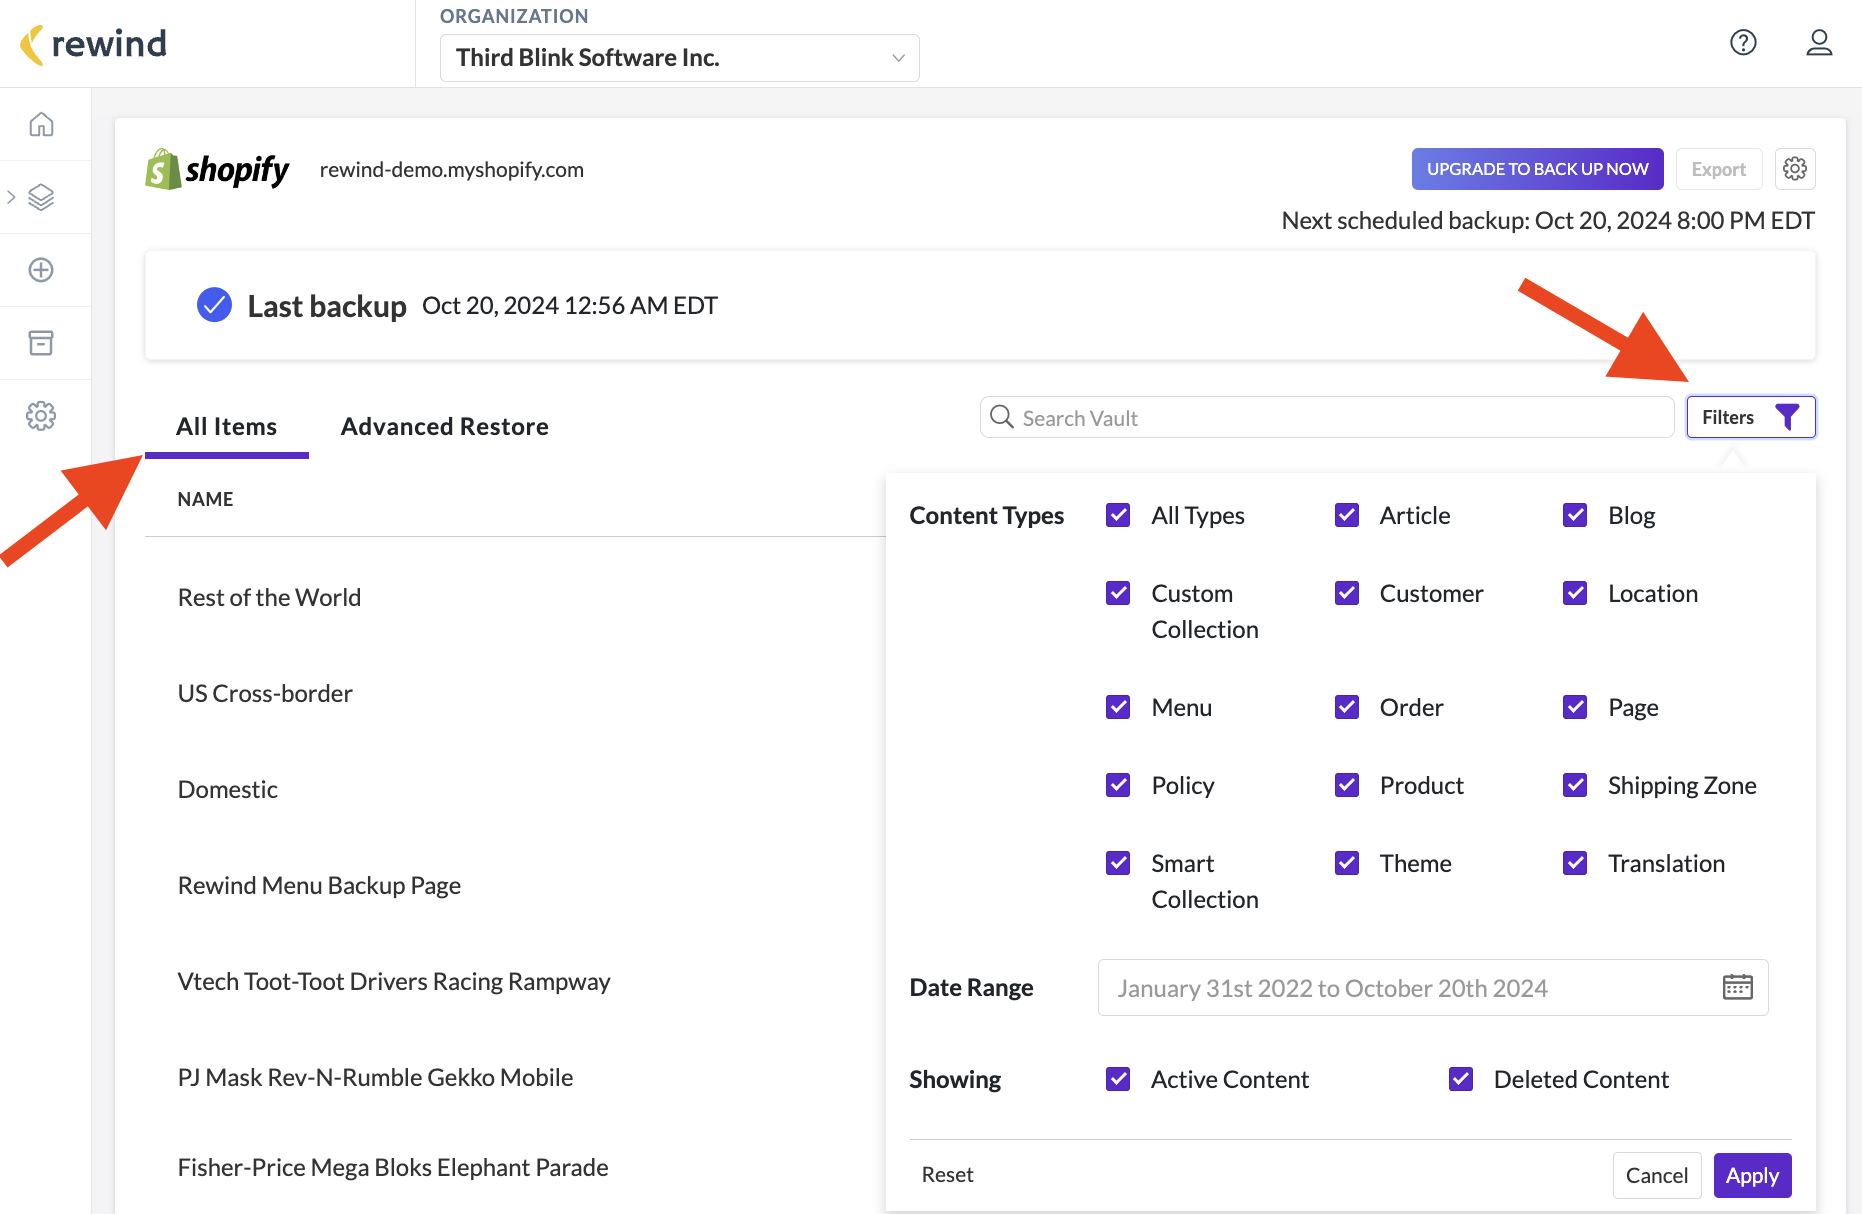Click Upgrade to Back Up Now button

[1538, 169]
